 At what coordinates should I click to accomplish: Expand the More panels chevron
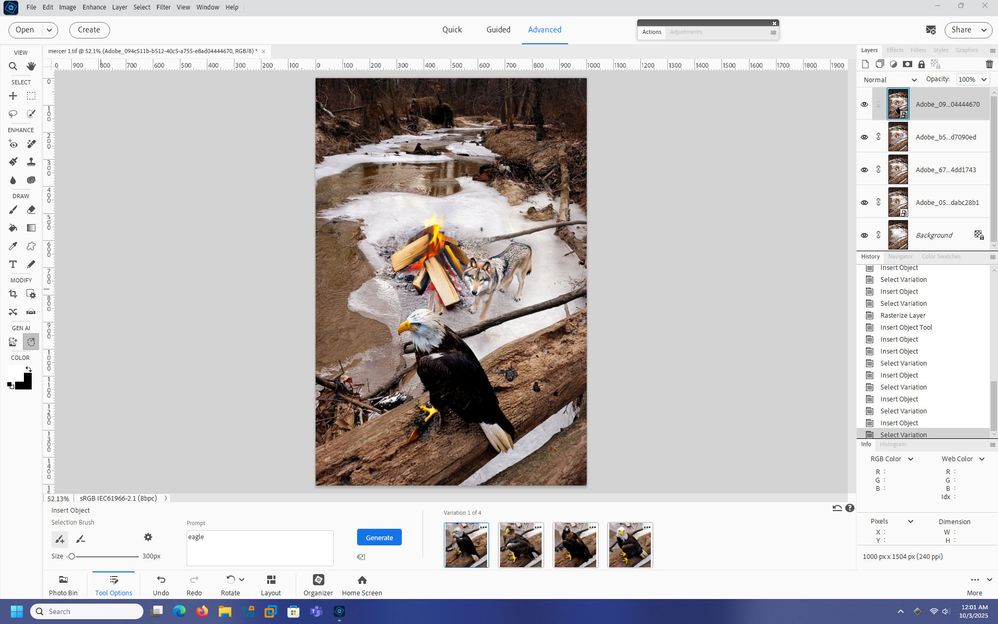point(989,579)
